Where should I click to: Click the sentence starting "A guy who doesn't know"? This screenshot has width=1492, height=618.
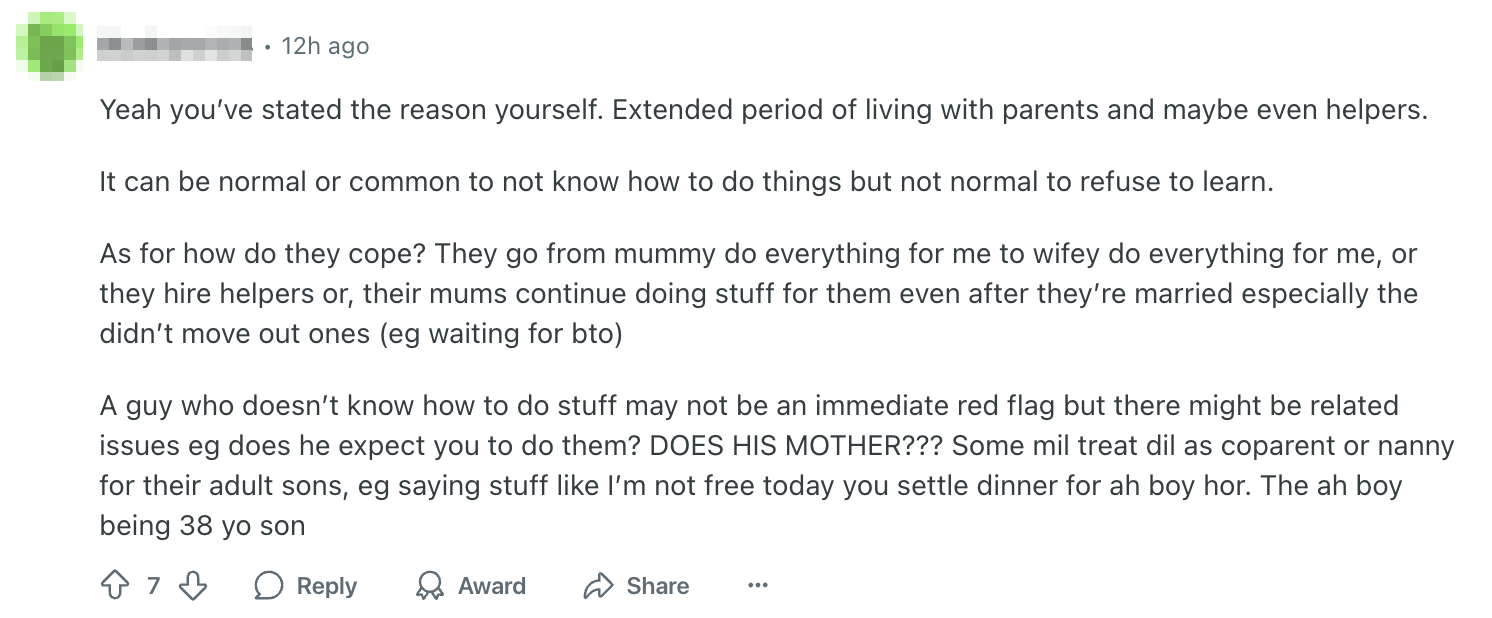coord(748,406)
